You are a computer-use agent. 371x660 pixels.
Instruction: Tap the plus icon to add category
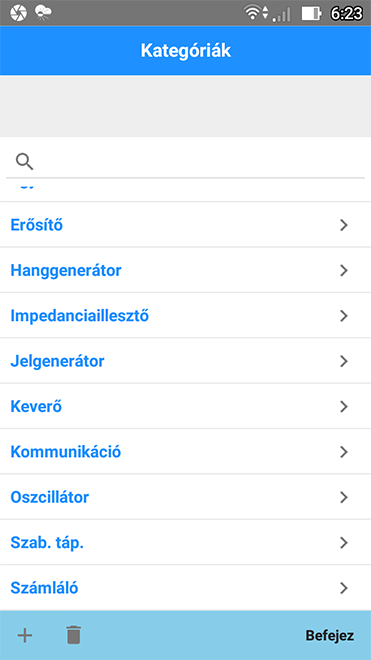[x=25, y=635]
